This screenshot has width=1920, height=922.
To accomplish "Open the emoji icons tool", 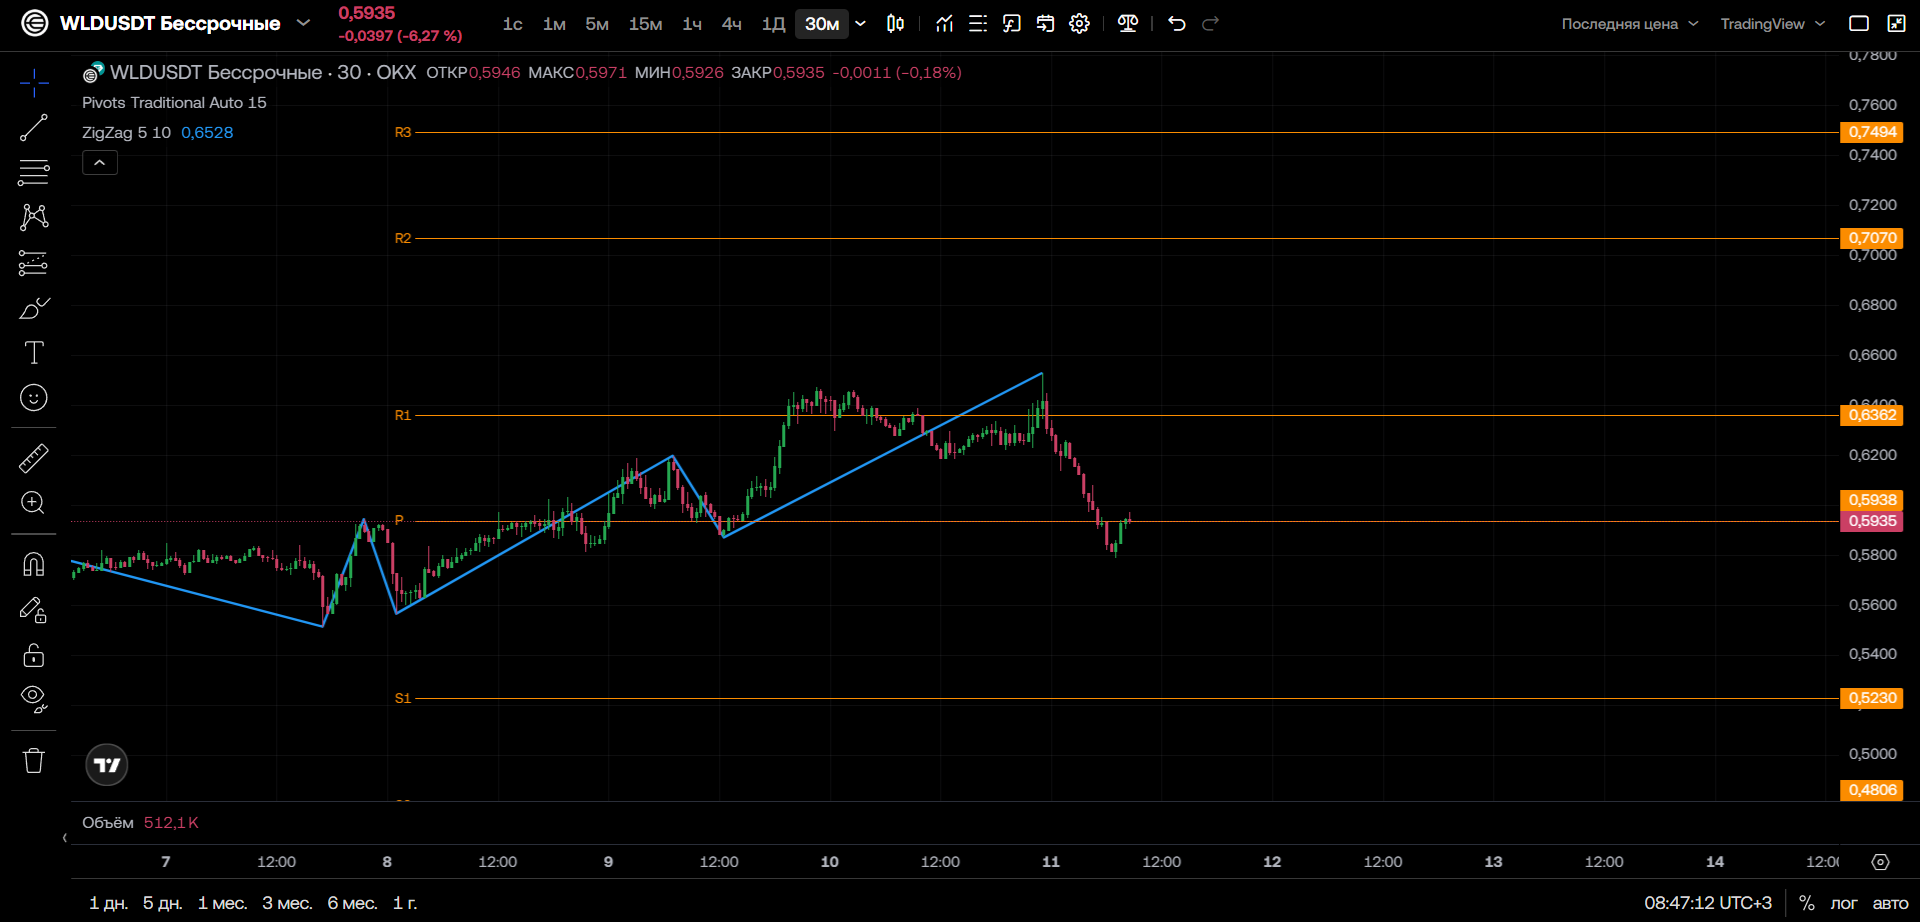I will click(34, 398).
